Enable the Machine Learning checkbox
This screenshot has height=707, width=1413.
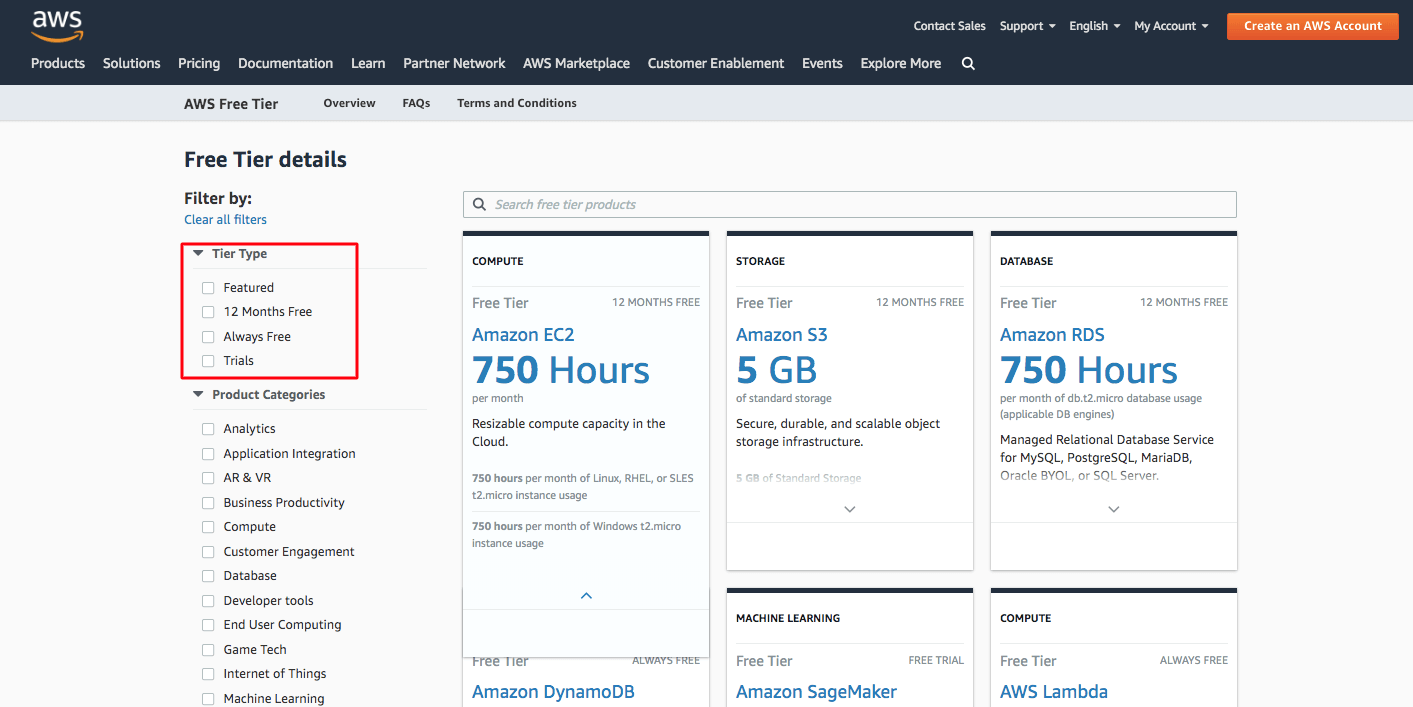(208, 699)
